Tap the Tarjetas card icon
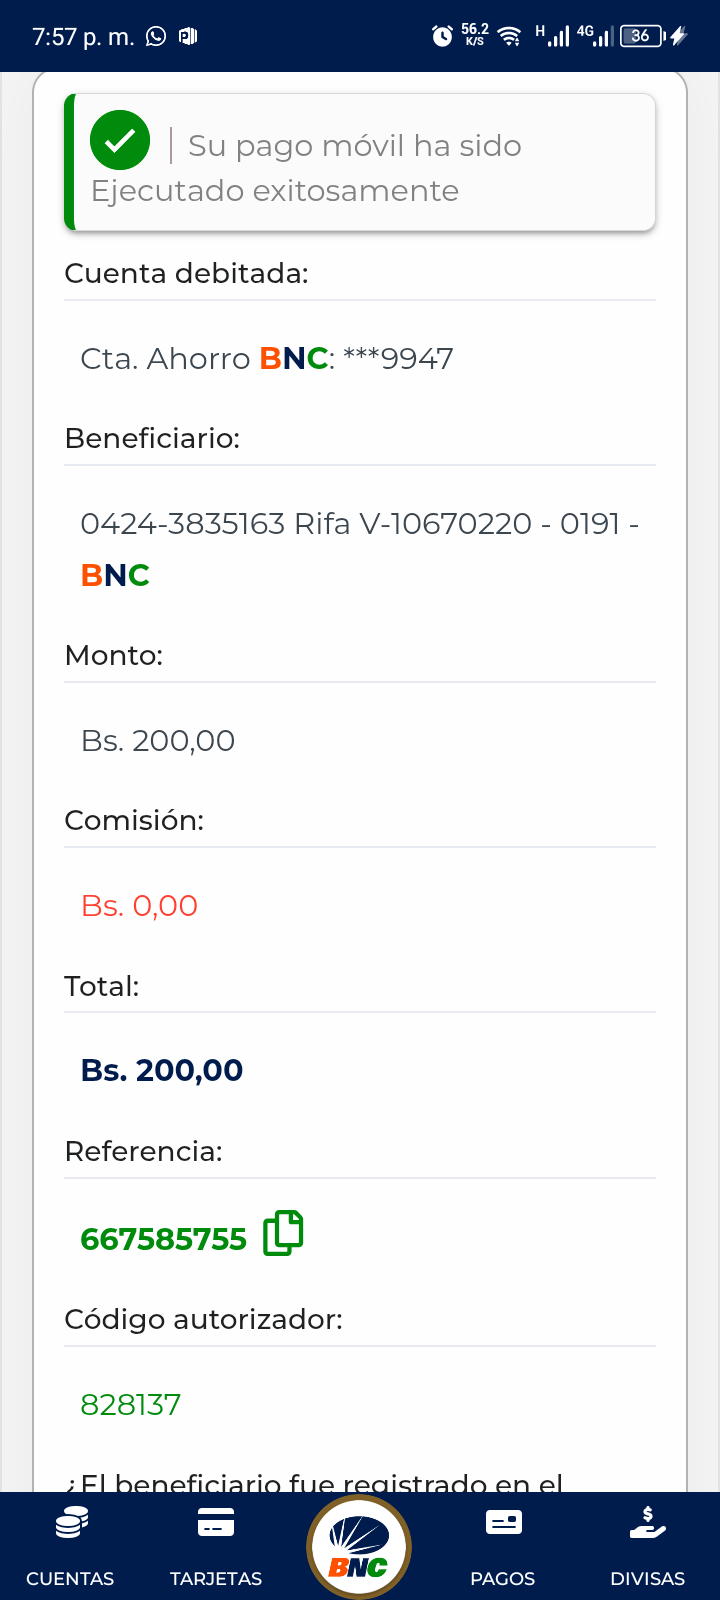 point(216,1523)
